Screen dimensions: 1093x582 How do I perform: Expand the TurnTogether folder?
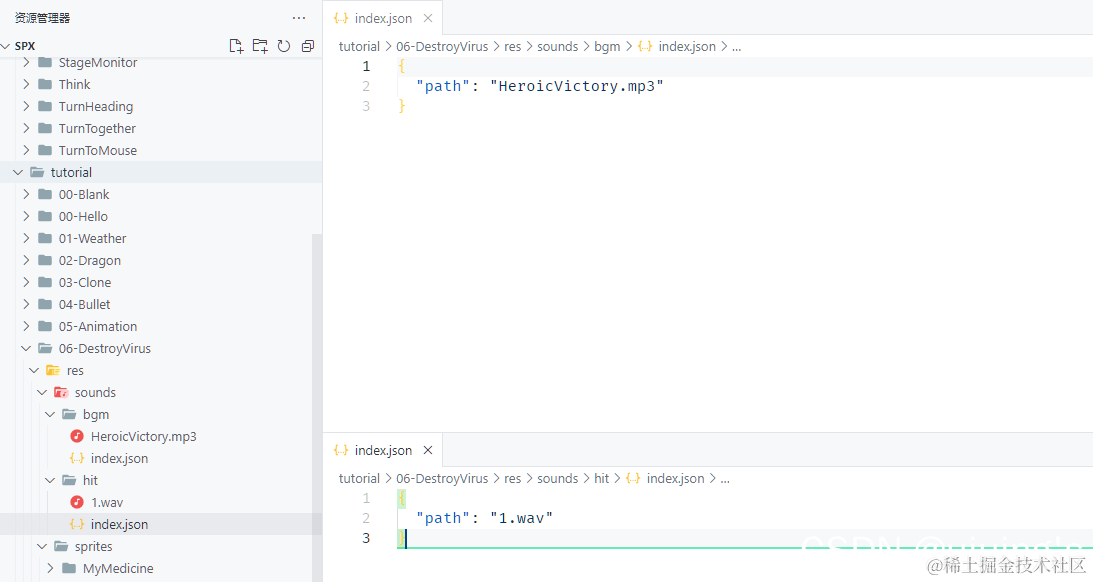(26, 128)
